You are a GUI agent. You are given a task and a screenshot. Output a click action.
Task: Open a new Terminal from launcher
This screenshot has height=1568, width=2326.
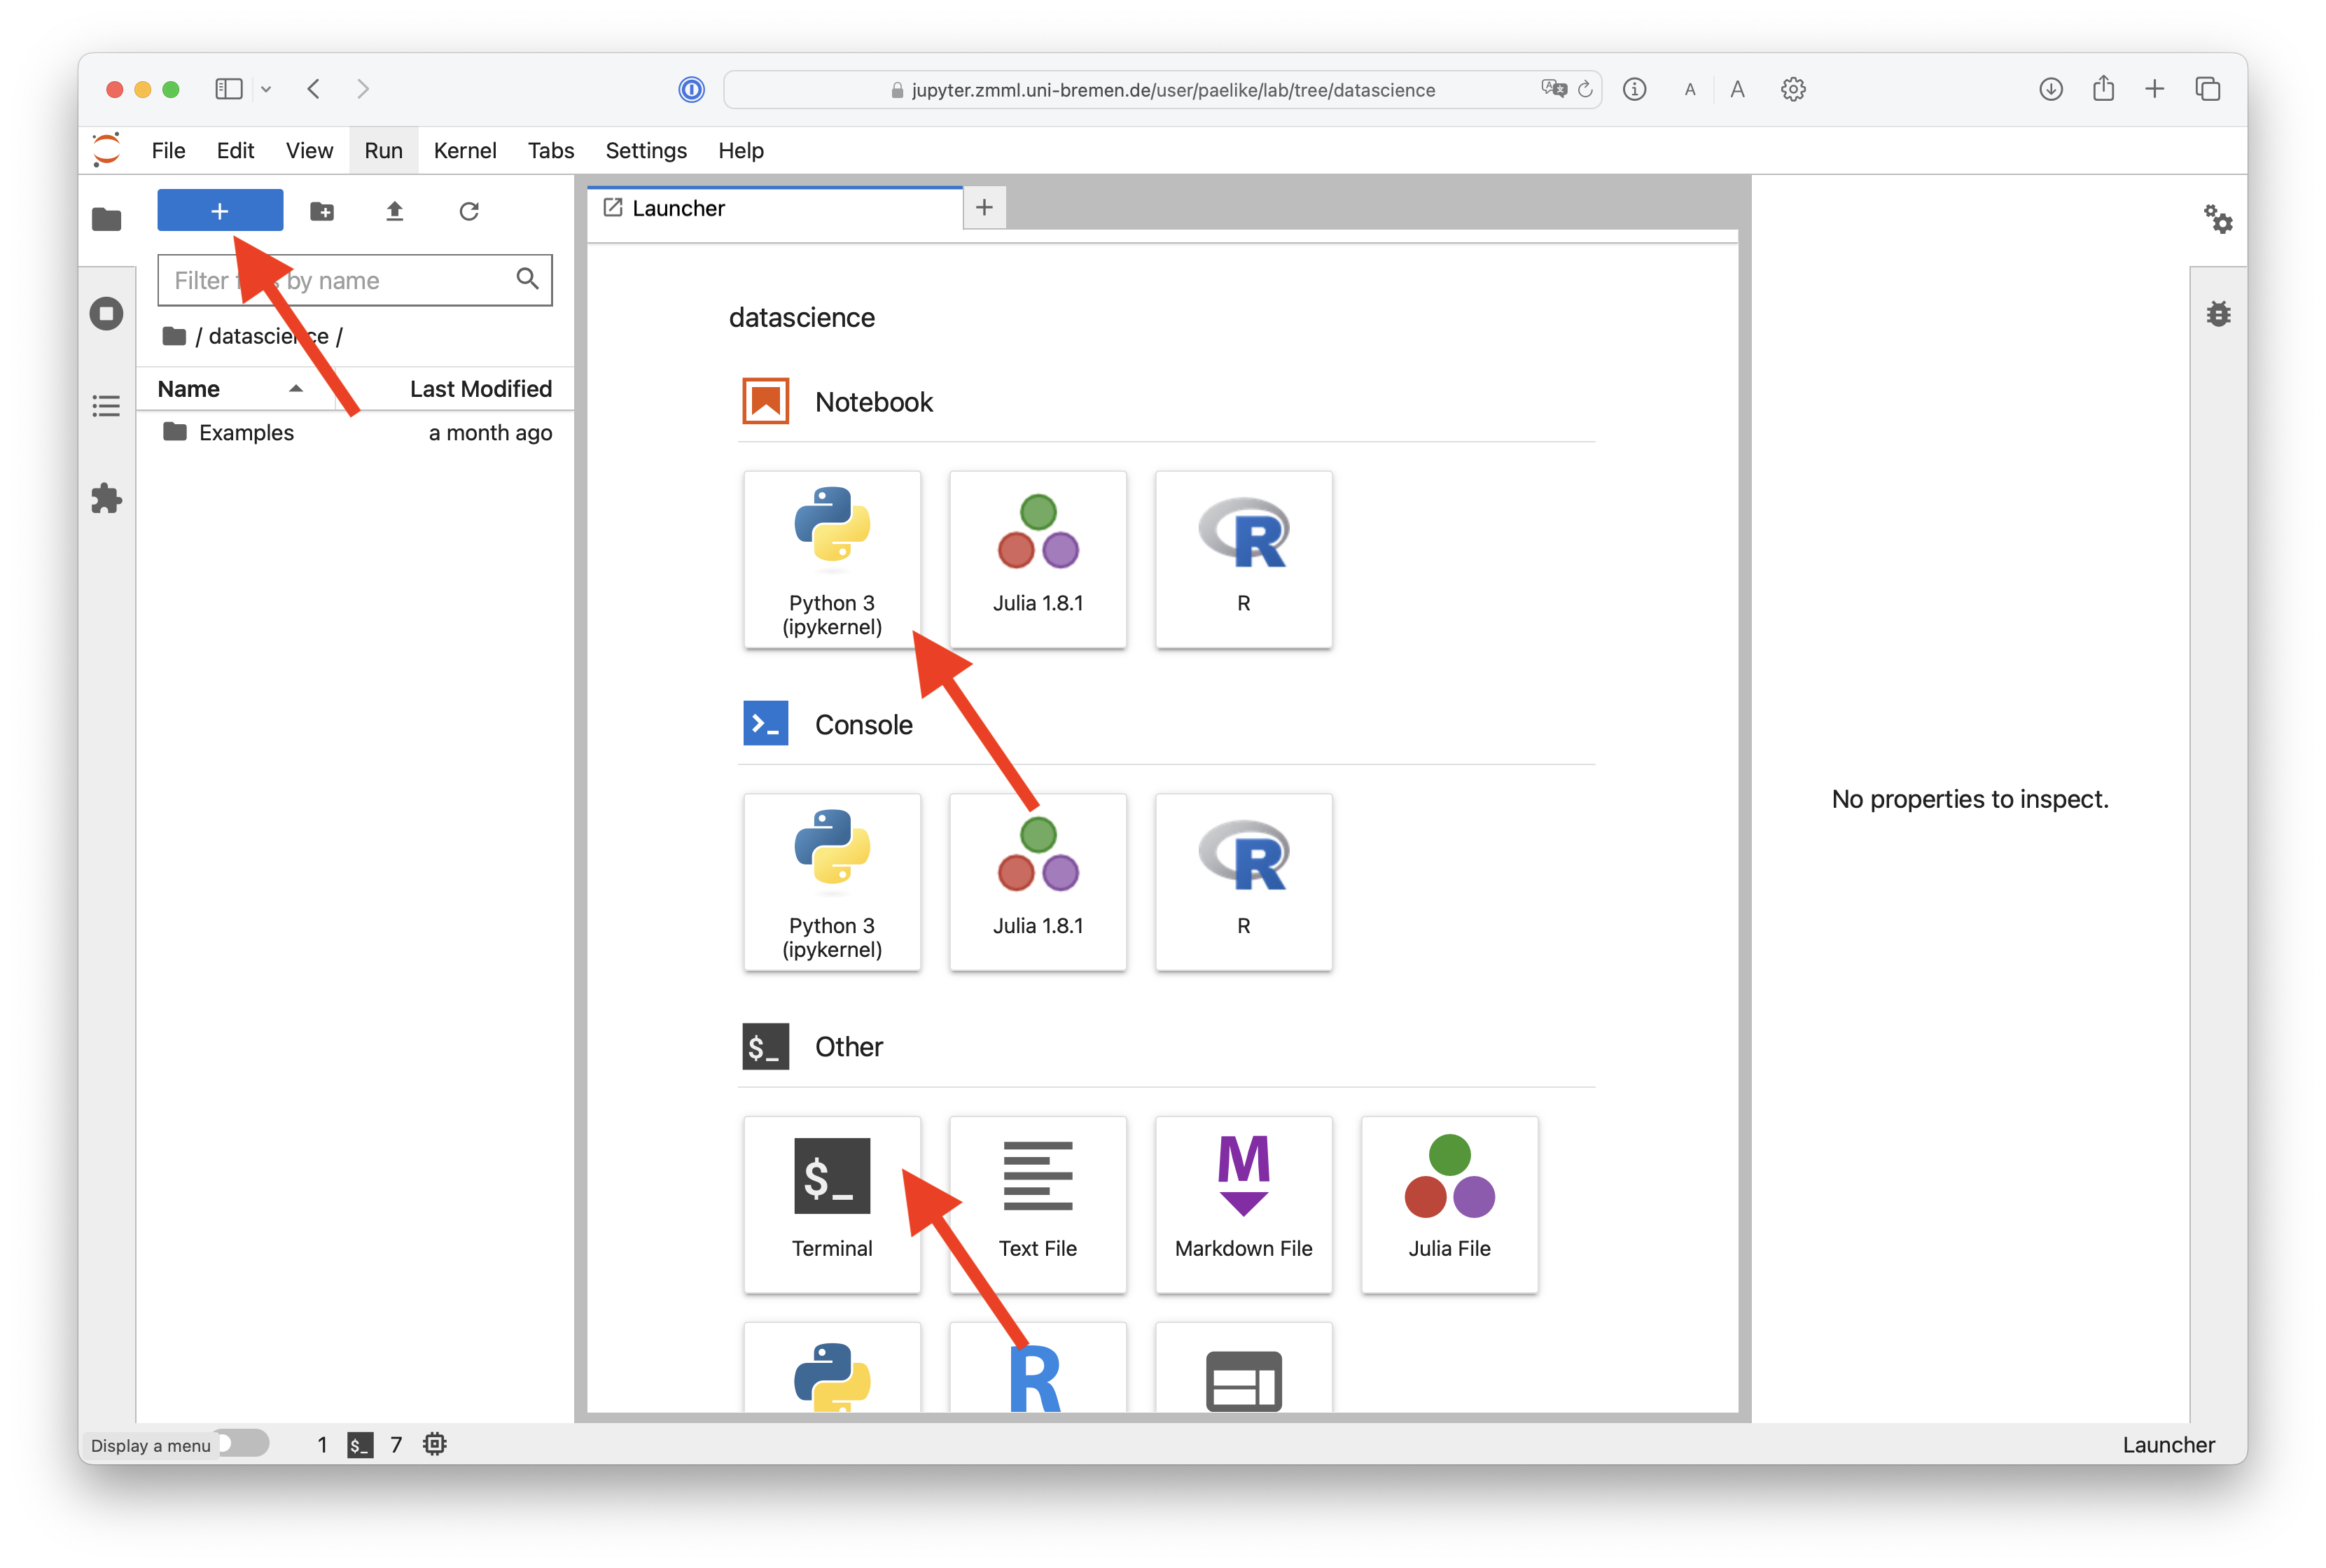pyautogui.click(x=832, y=1205)
